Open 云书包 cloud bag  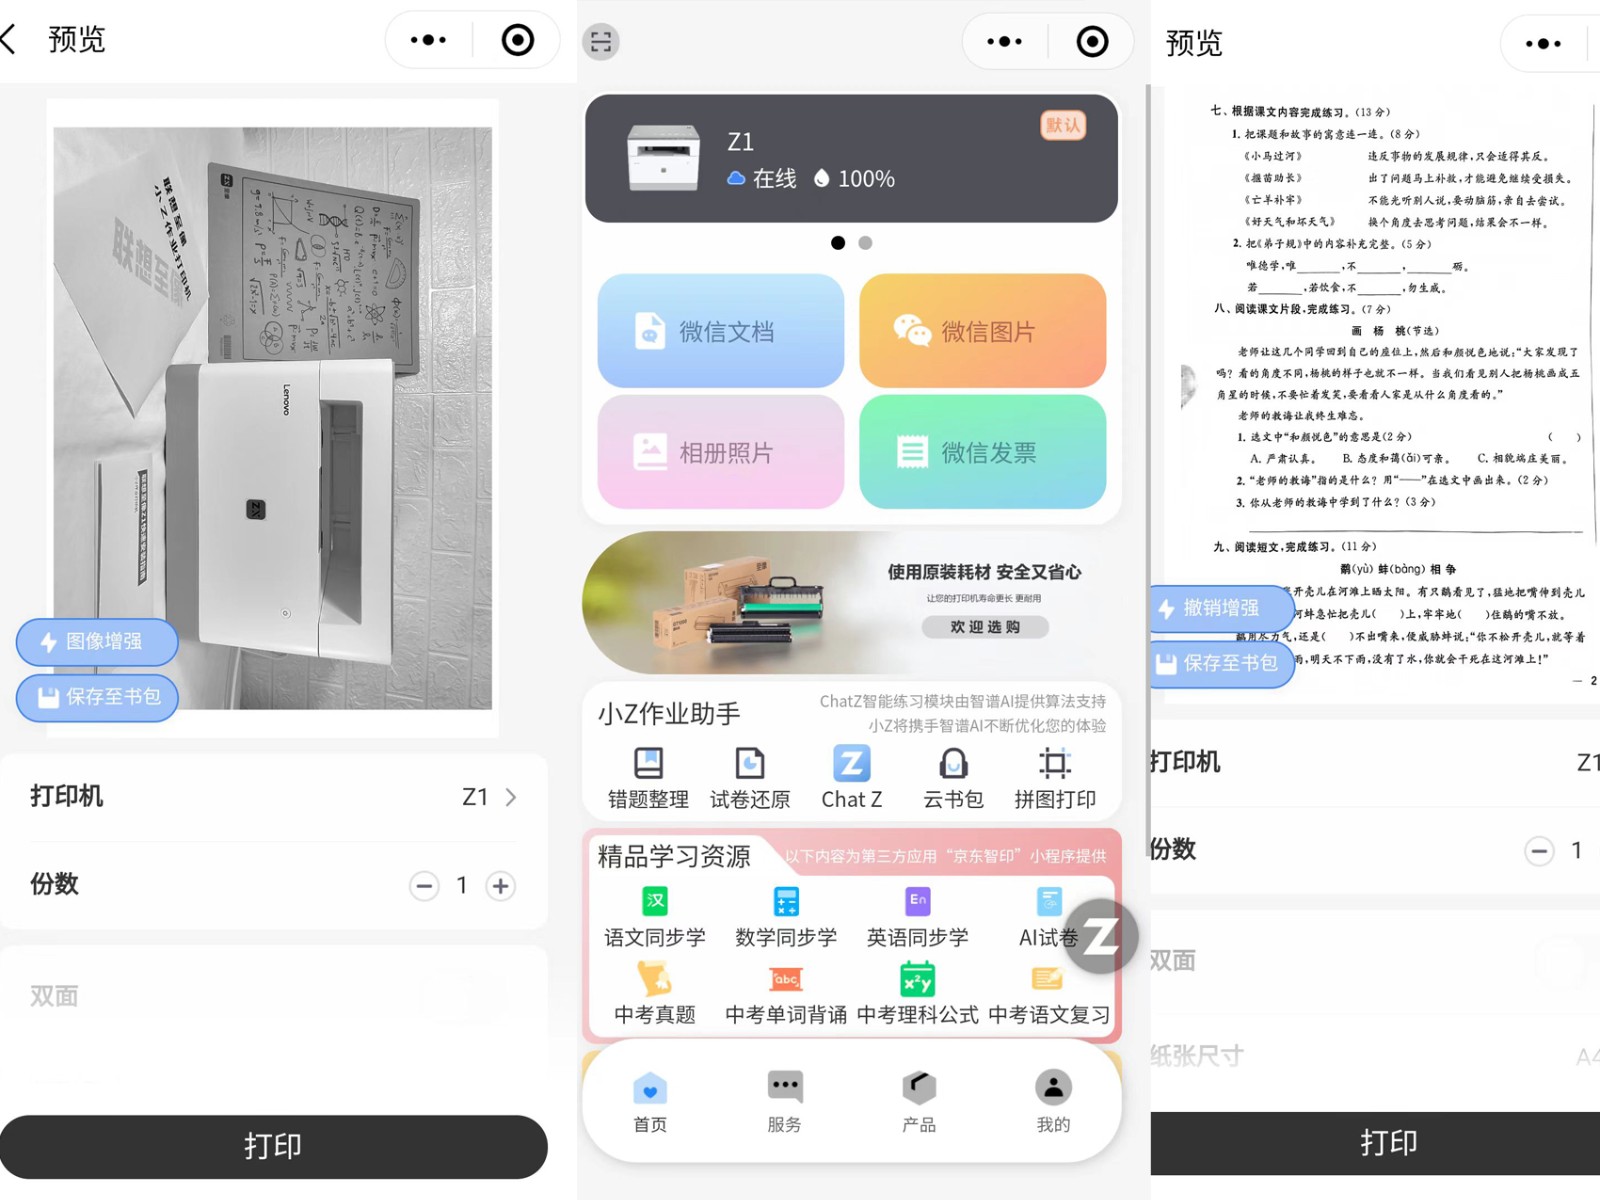[953, 778]
